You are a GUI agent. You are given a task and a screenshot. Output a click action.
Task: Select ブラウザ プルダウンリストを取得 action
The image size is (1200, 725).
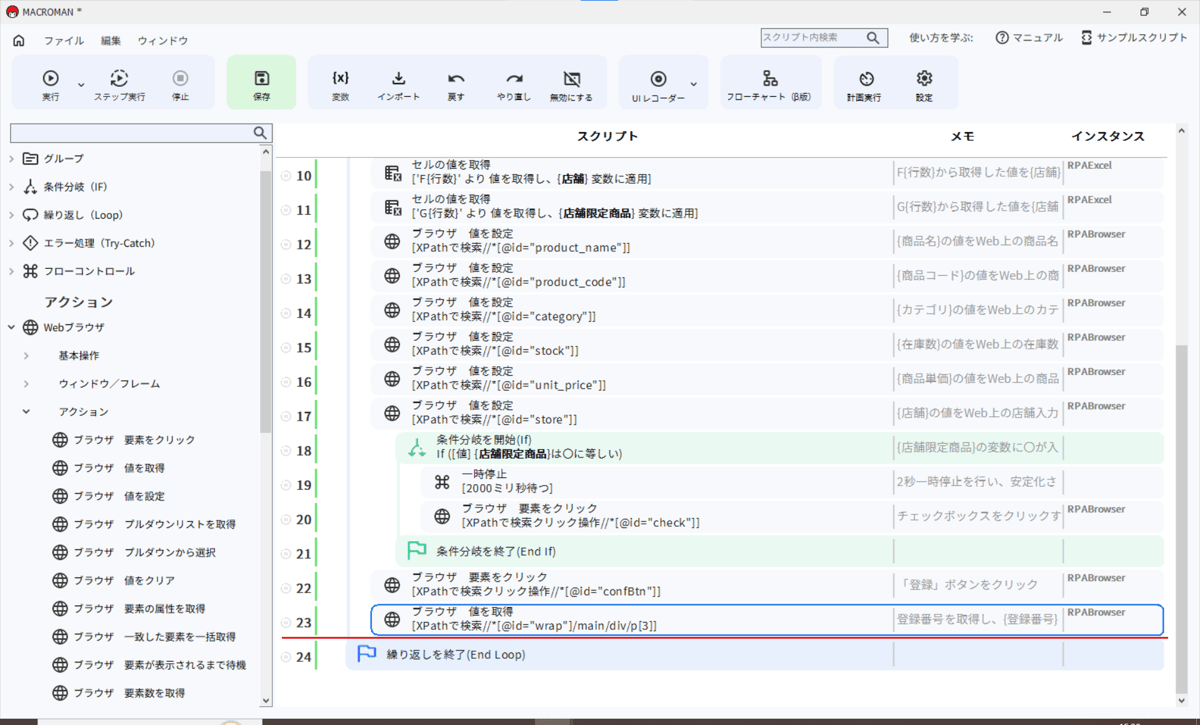point(144,524)
